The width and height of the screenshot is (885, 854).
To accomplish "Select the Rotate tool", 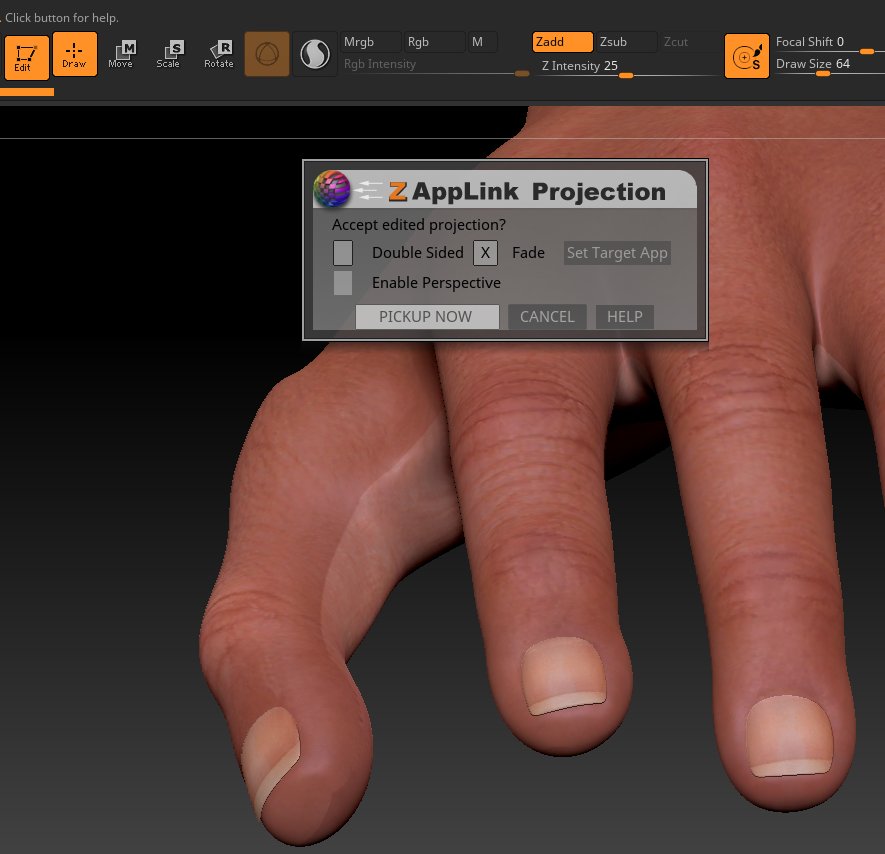I will [x=219, y=54].
